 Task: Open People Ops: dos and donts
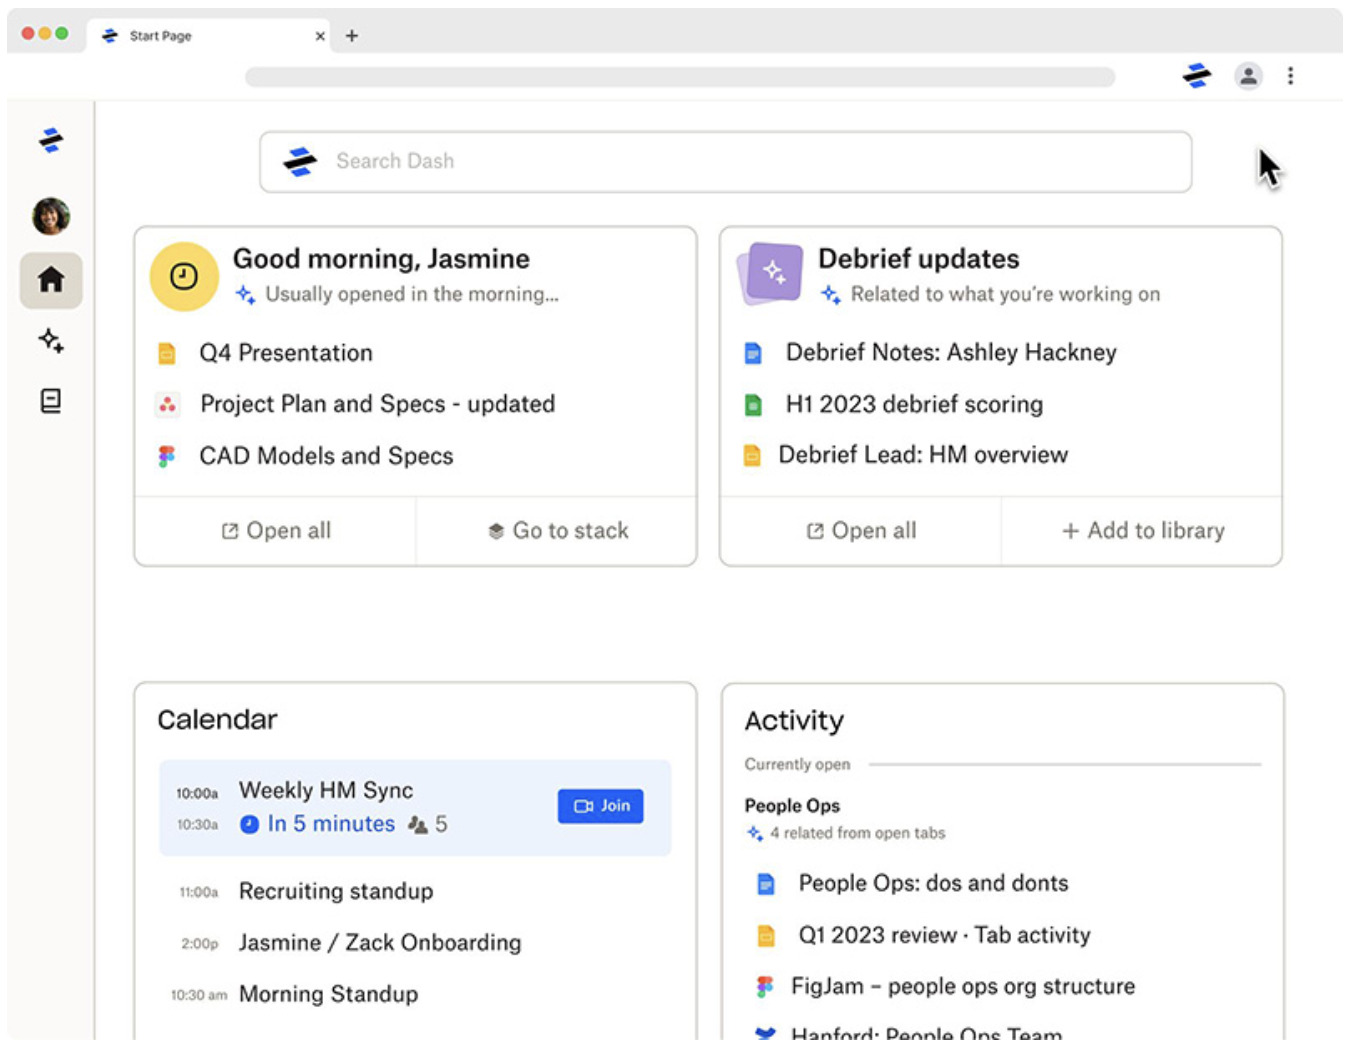pos(933,883)
